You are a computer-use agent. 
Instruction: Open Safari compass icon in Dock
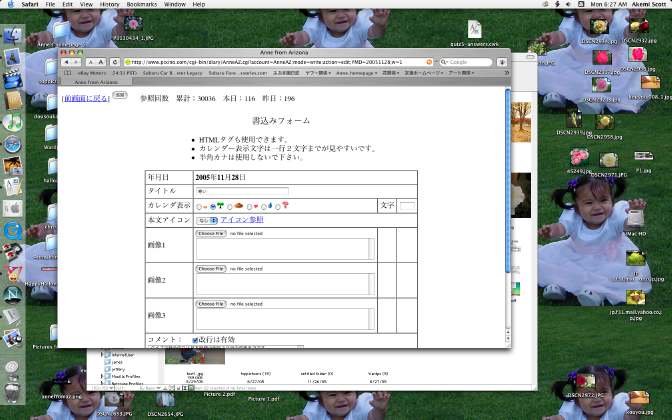(12, 144)
